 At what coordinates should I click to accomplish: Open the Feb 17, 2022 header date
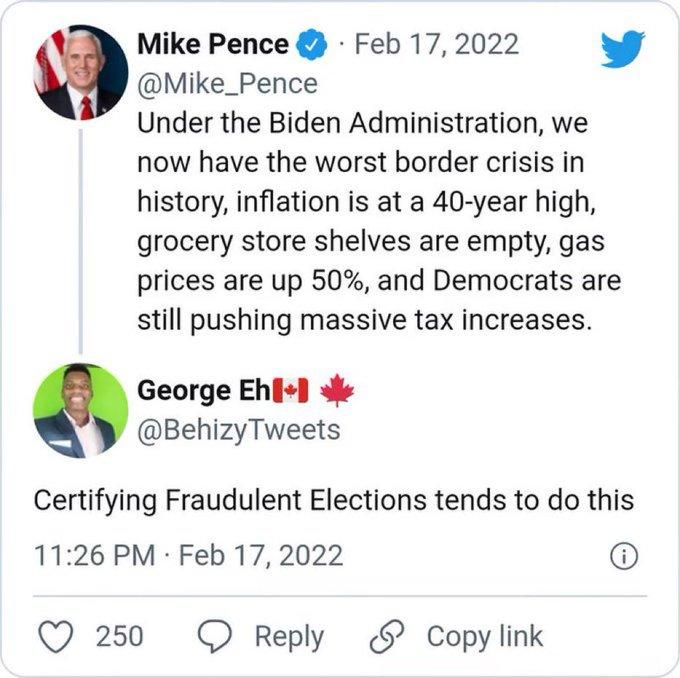click(x=437, y=45)
